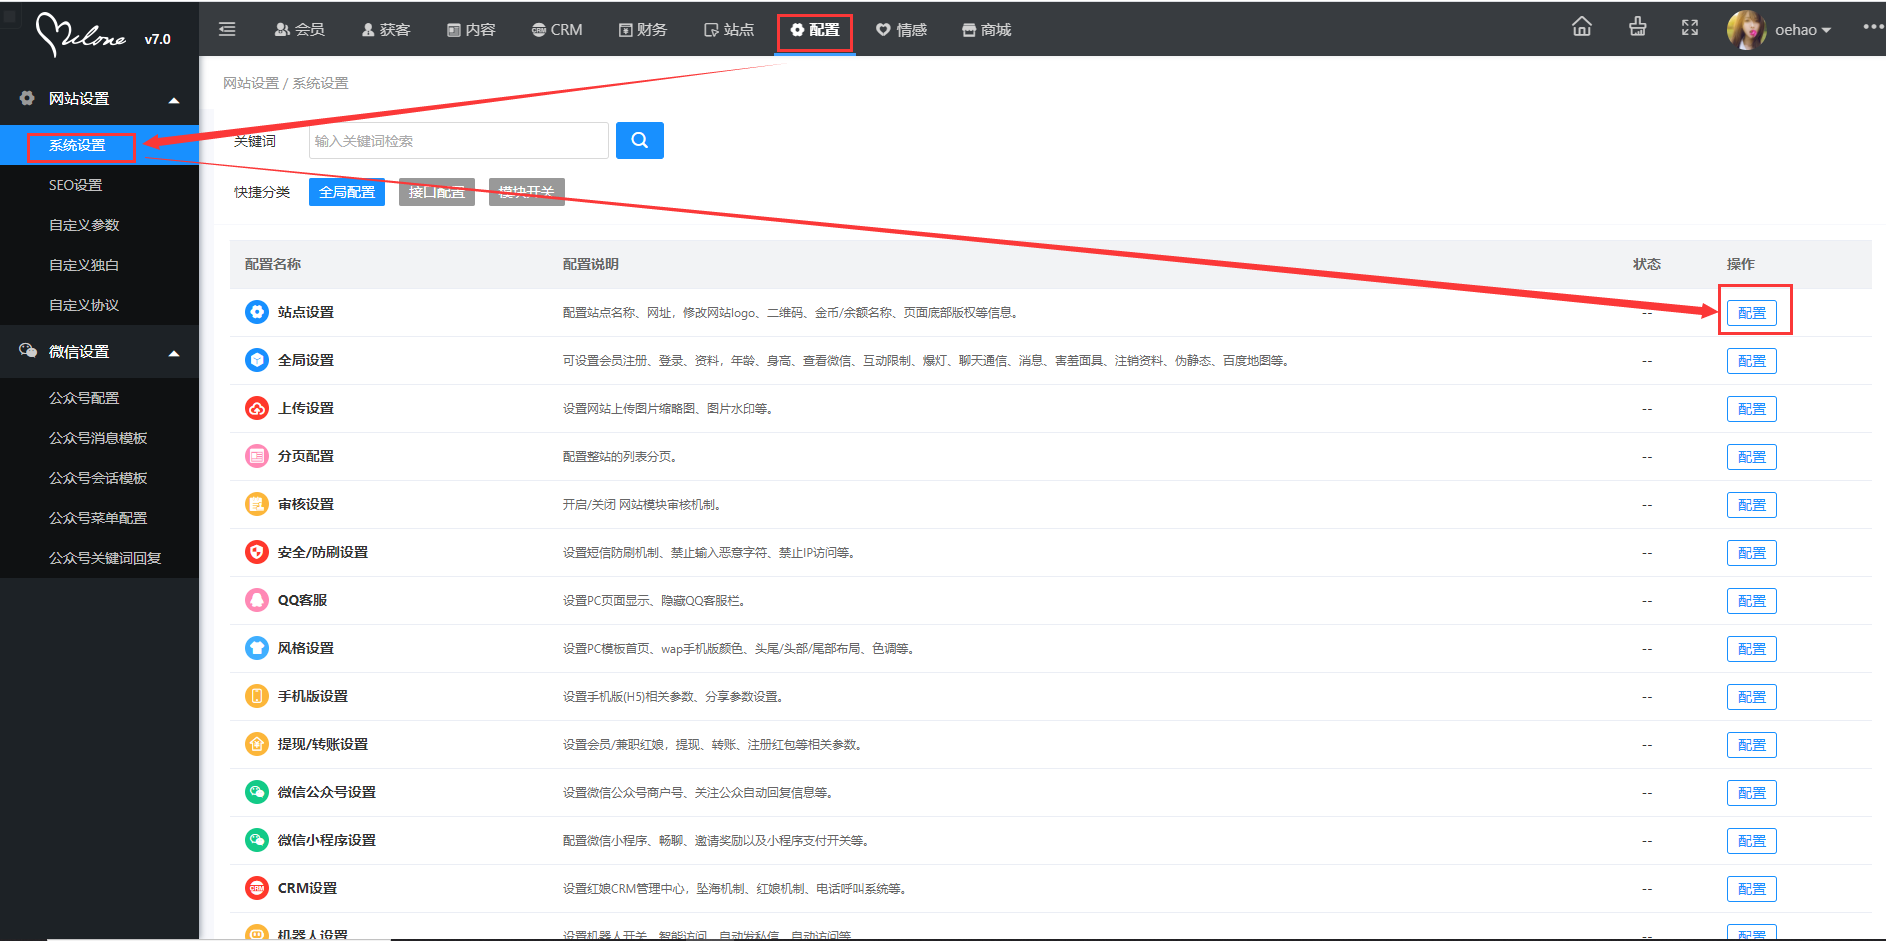1886x941 pixels.
Task: Click the 安全/防刷设置 shield icon
Action: click(x=257, y=552)
